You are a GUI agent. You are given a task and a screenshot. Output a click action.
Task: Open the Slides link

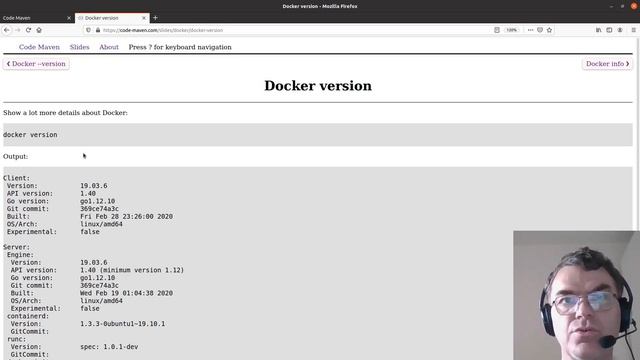tap(79, 47)
